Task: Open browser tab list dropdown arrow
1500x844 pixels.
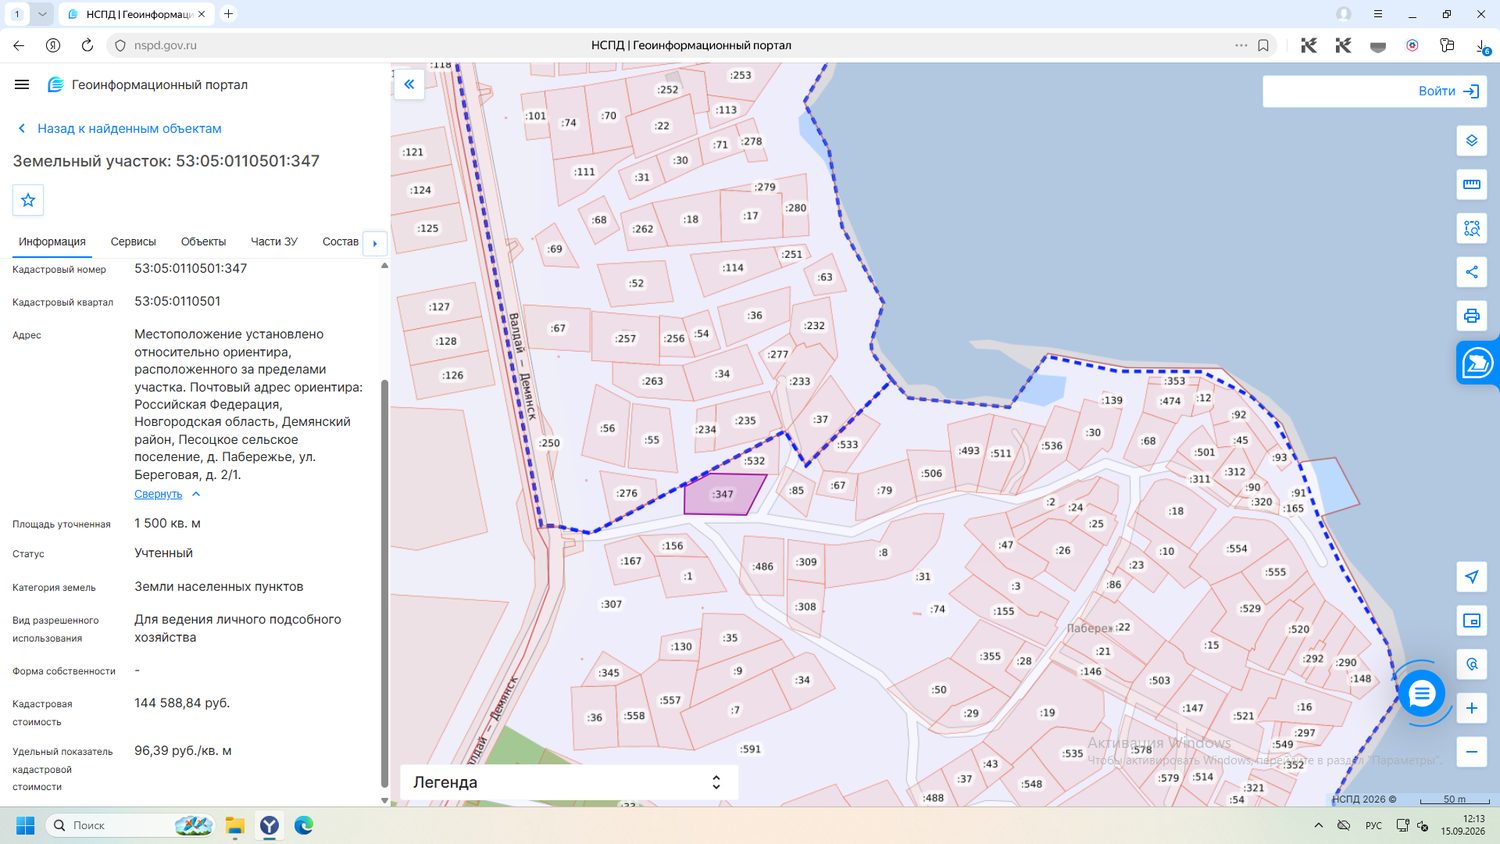Action: 42,14
